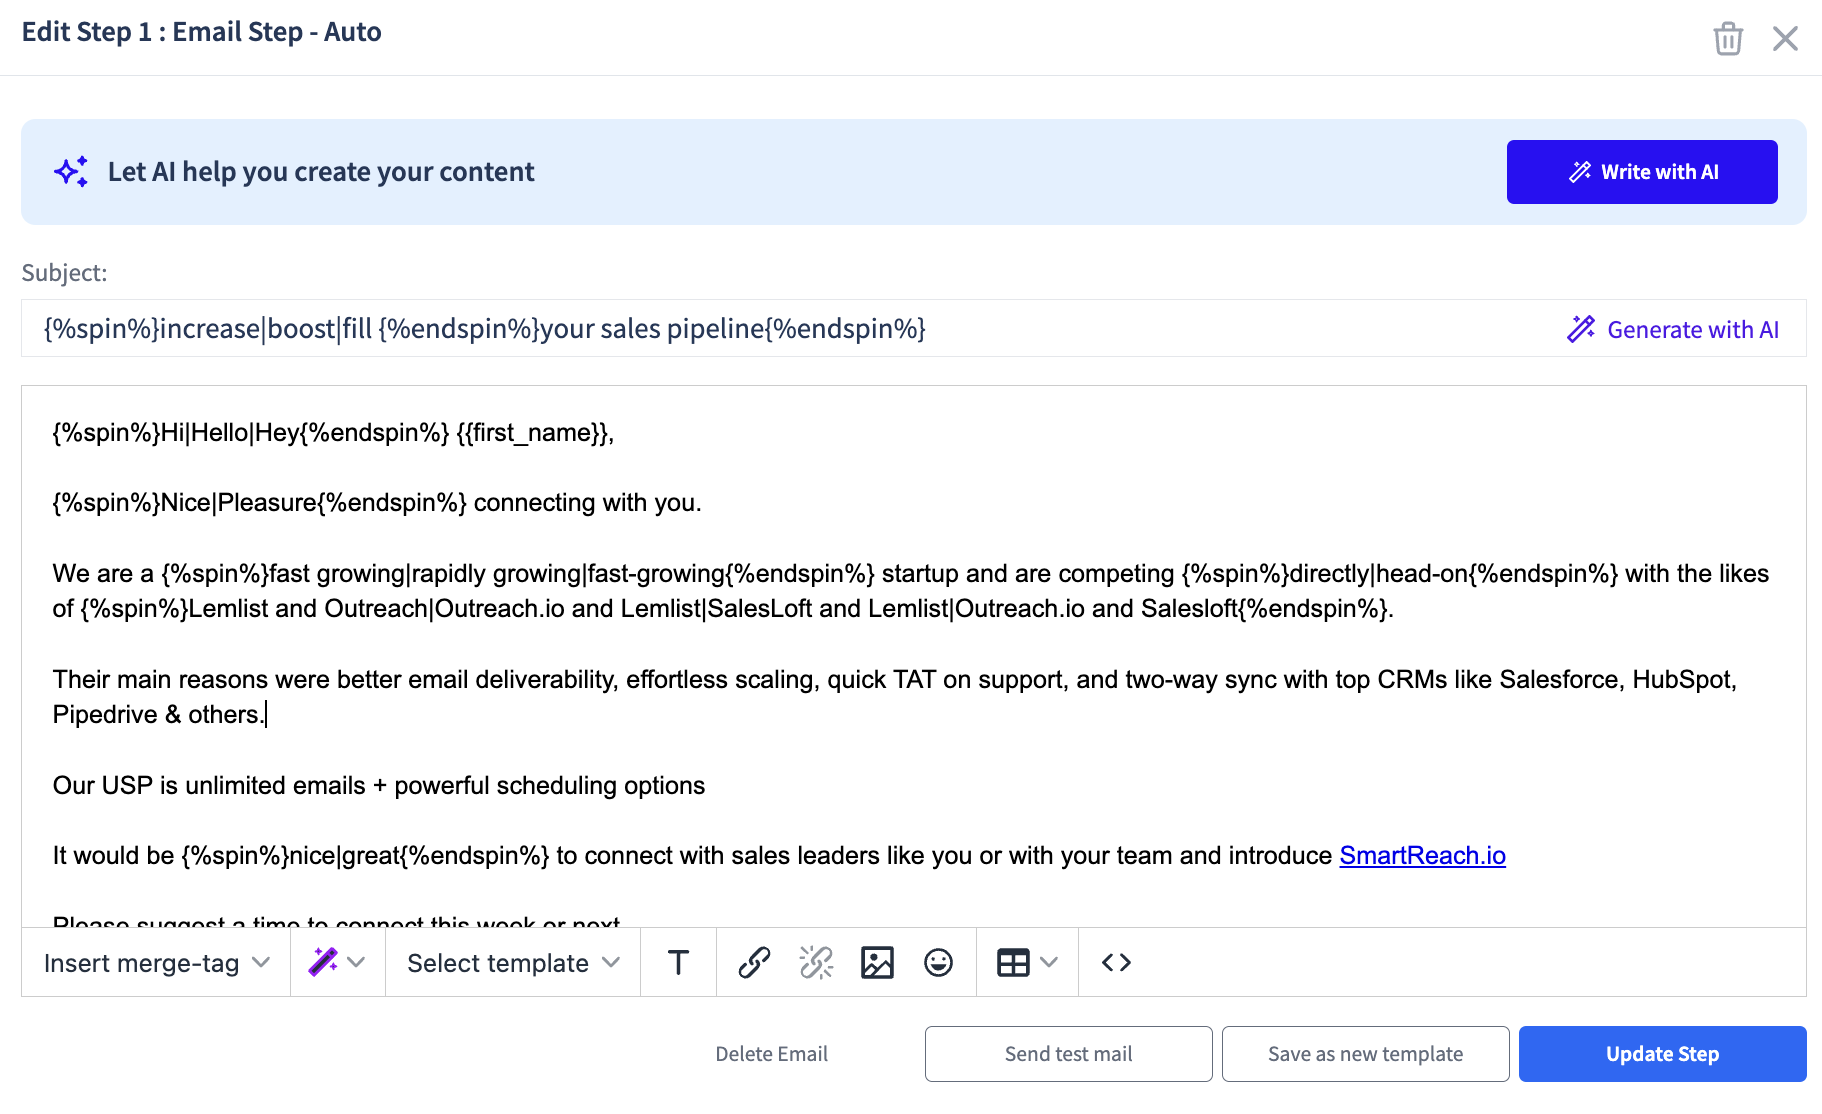Click the 'Our USP is unlimited emails' line
The height and width of the screenshot is (1114, 1822).
coord(378,786)
